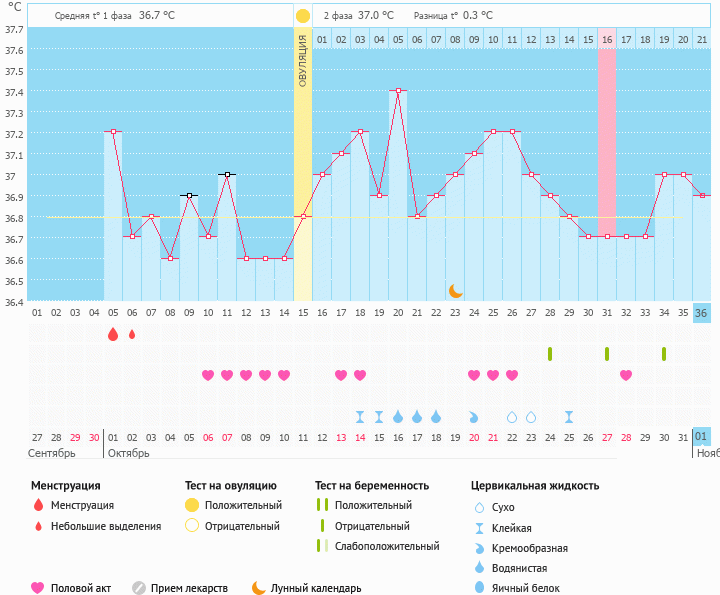
Task: Select the highlighted cycle day 36 cell
Action: 702,313
